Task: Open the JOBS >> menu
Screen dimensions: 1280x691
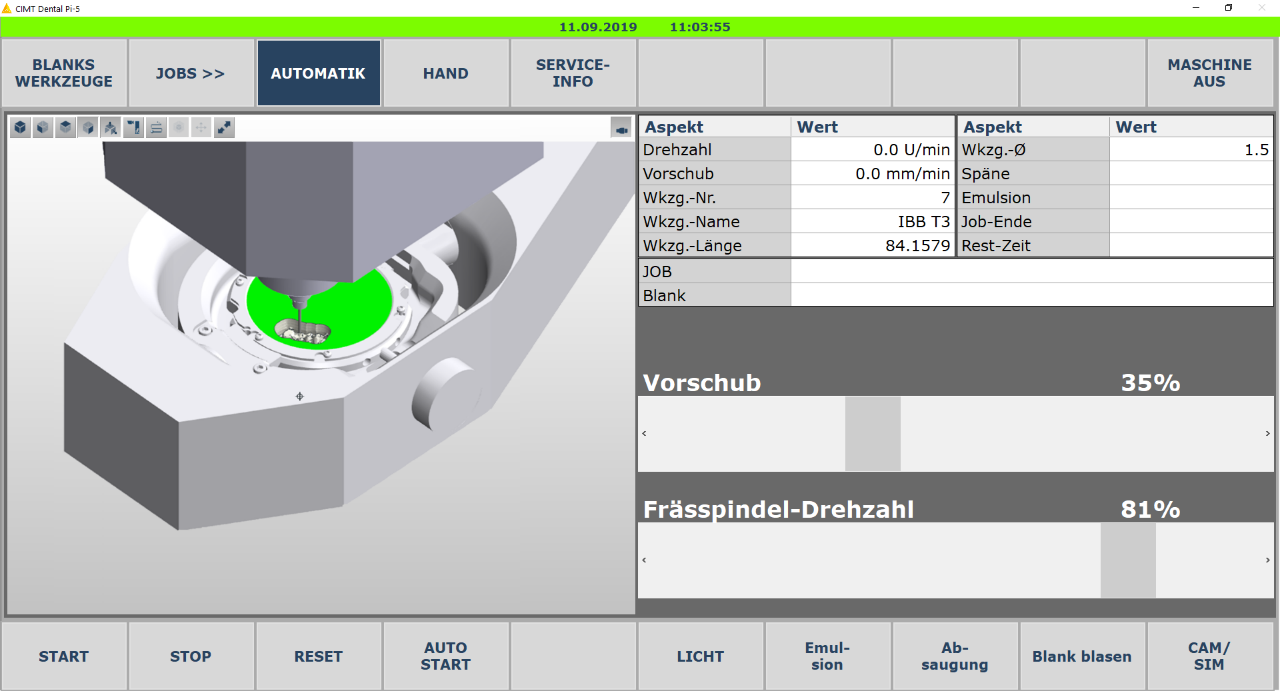Action: (190, 73)
